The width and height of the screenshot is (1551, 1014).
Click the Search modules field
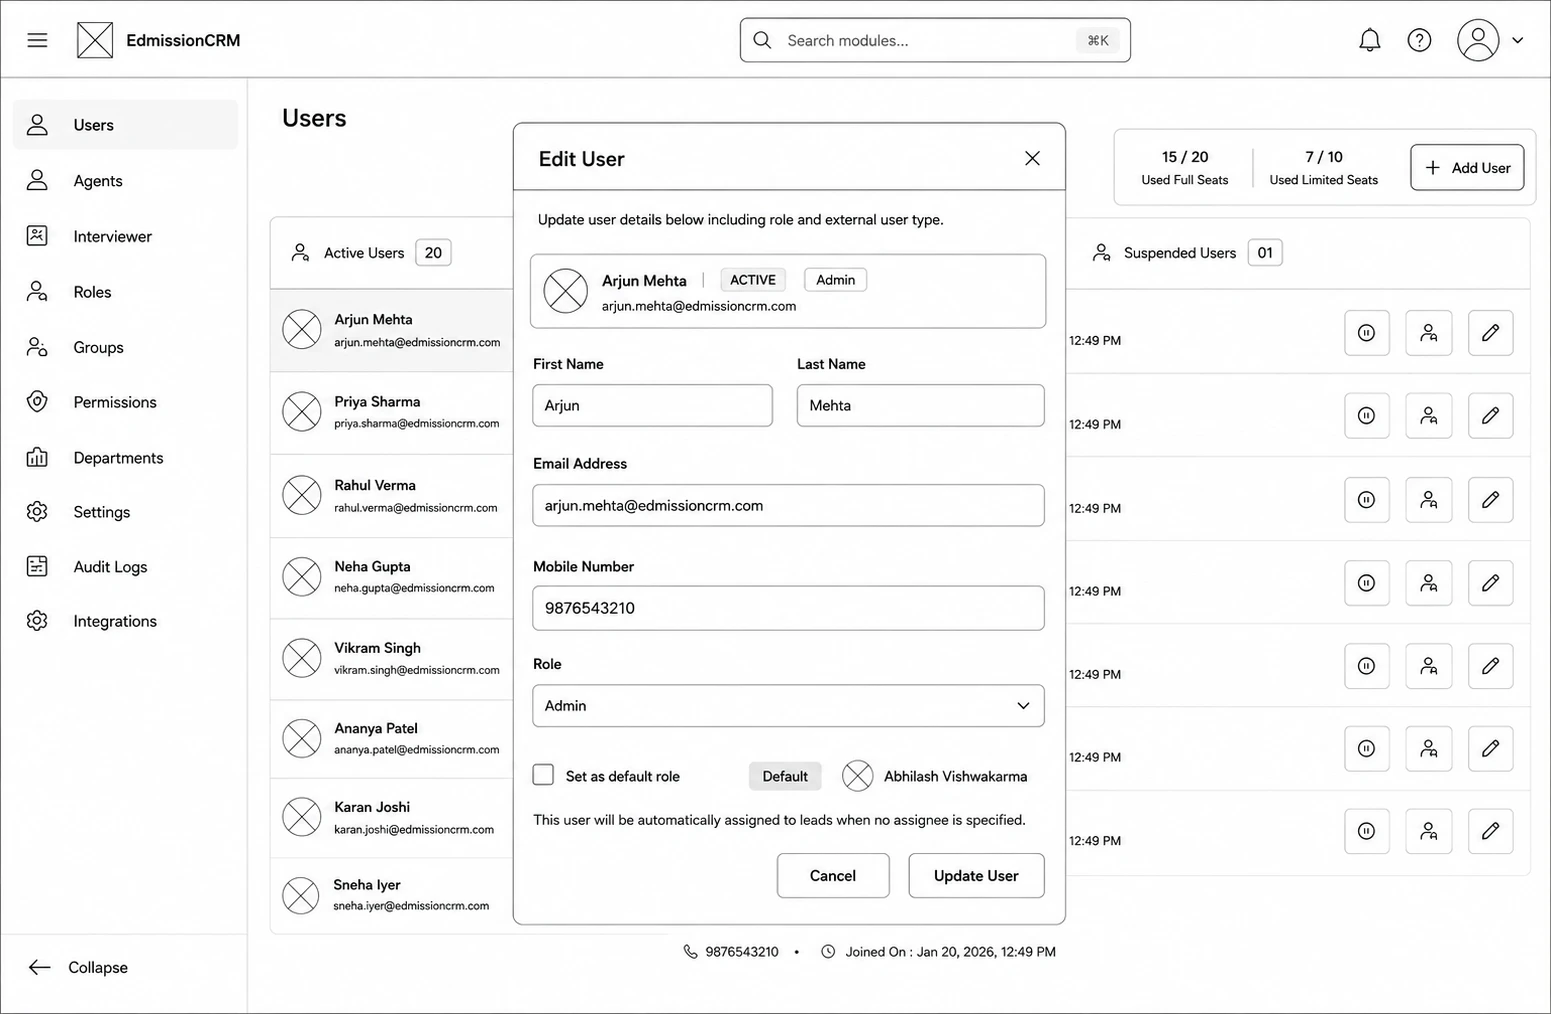pyautogui.click(x=935, y=40)
